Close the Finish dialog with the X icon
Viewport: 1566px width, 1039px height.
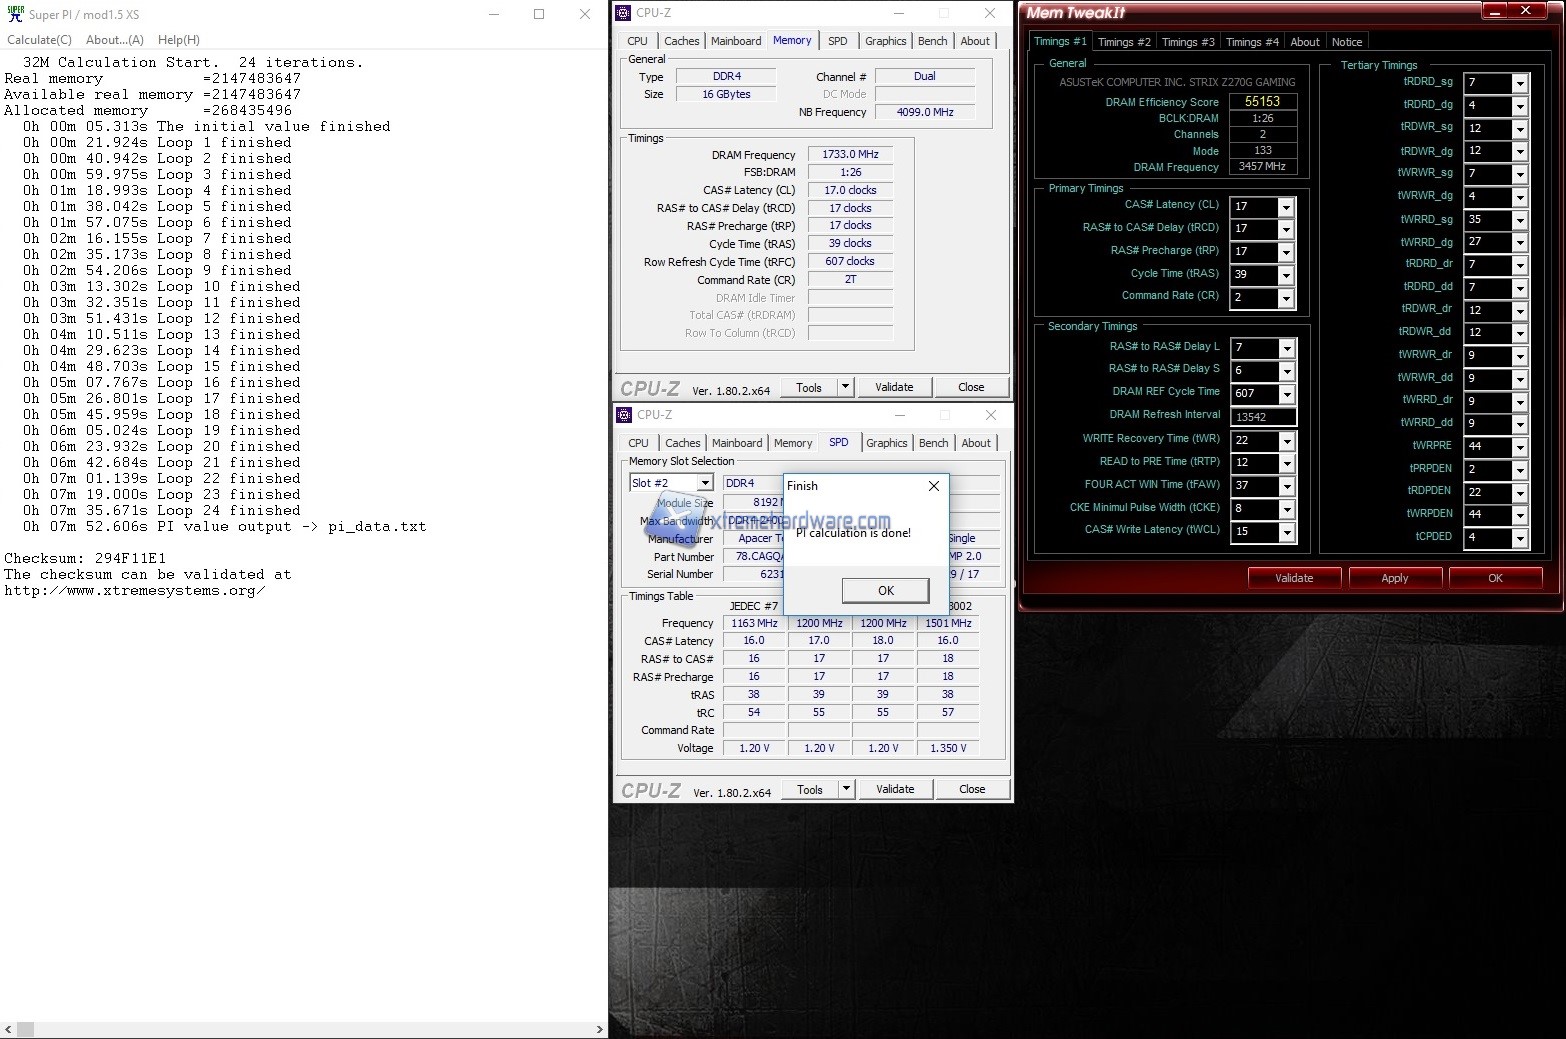[x=933, y=486]
